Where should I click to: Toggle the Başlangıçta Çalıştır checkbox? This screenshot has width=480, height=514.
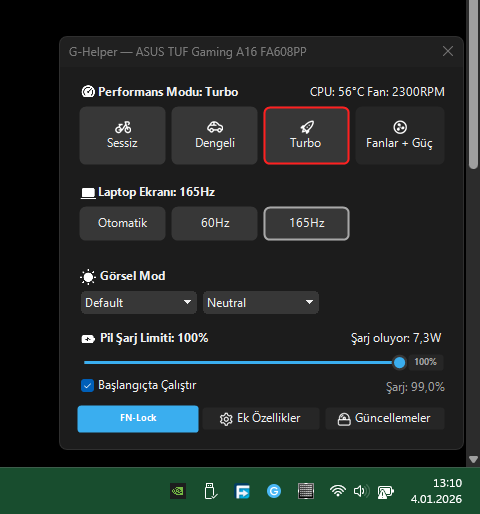tap(87, 386)
